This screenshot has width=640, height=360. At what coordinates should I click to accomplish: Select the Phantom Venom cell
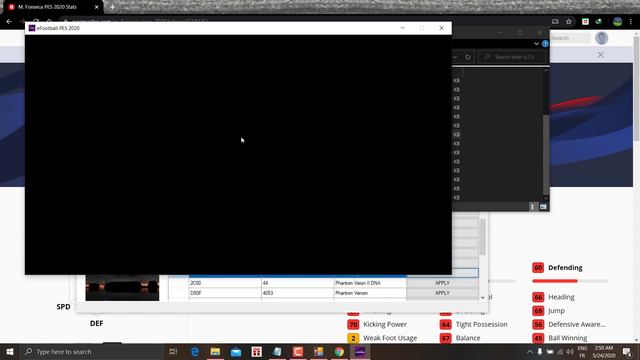(x=370, y=293)
